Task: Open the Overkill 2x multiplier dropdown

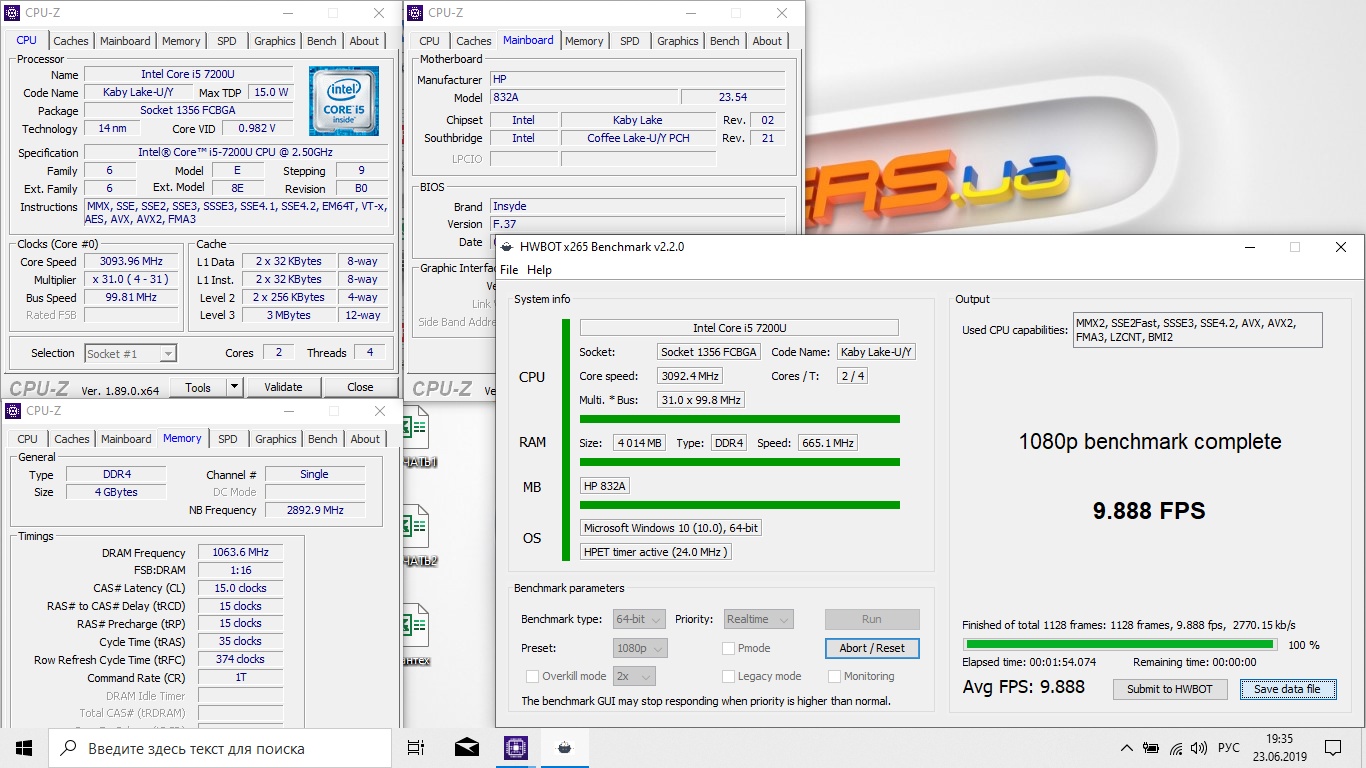Action: pos(634,676)
